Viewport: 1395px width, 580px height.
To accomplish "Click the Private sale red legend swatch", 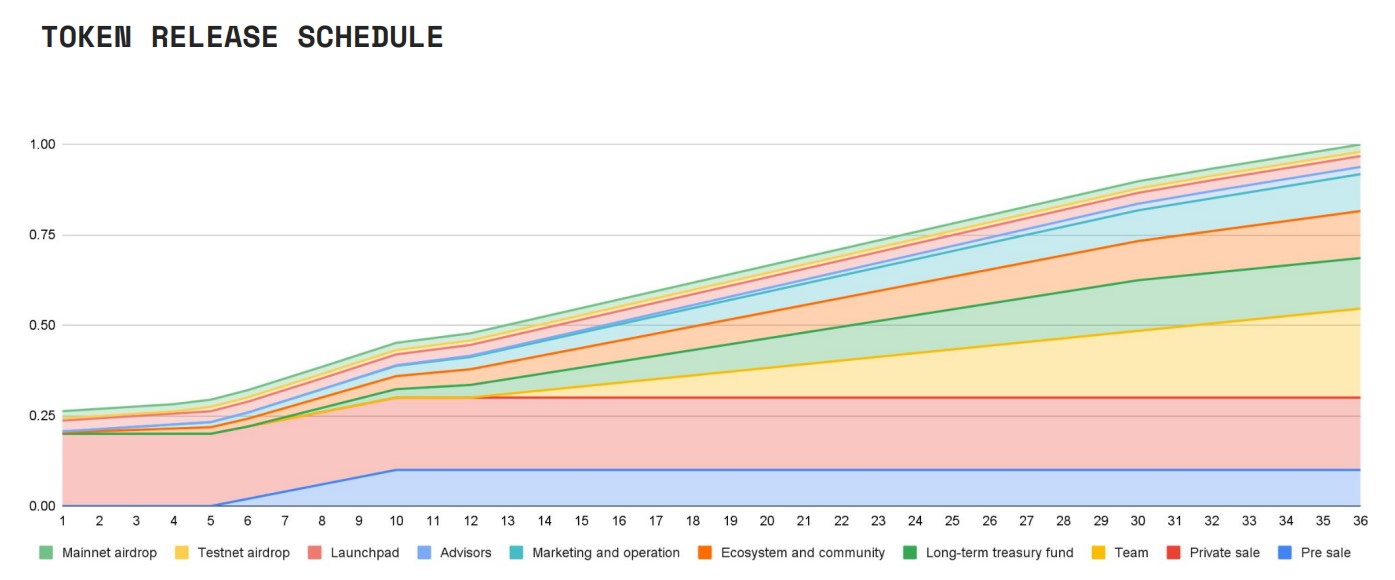I will pos(1173,553).
